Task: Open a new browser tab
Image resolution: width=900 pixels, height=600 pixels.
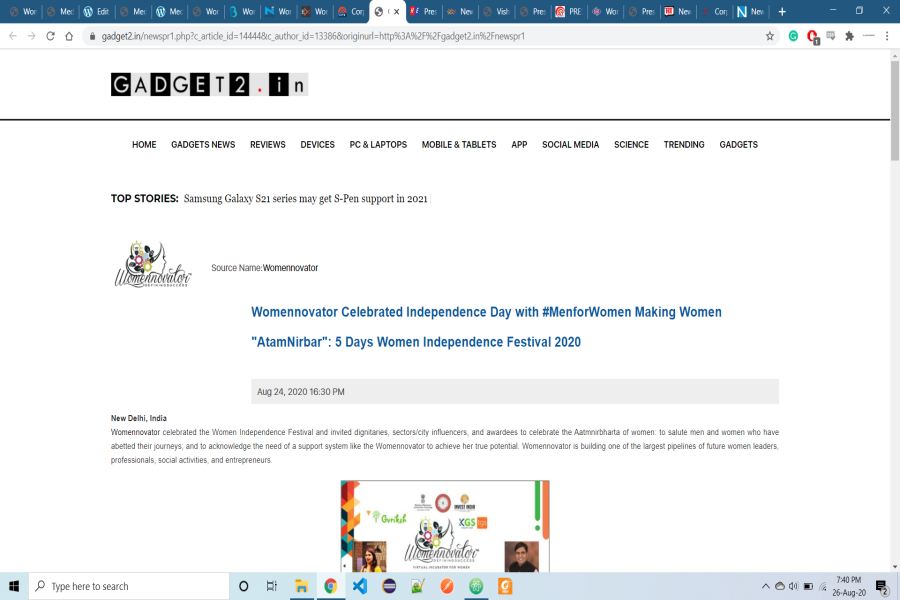Action: 782,11
